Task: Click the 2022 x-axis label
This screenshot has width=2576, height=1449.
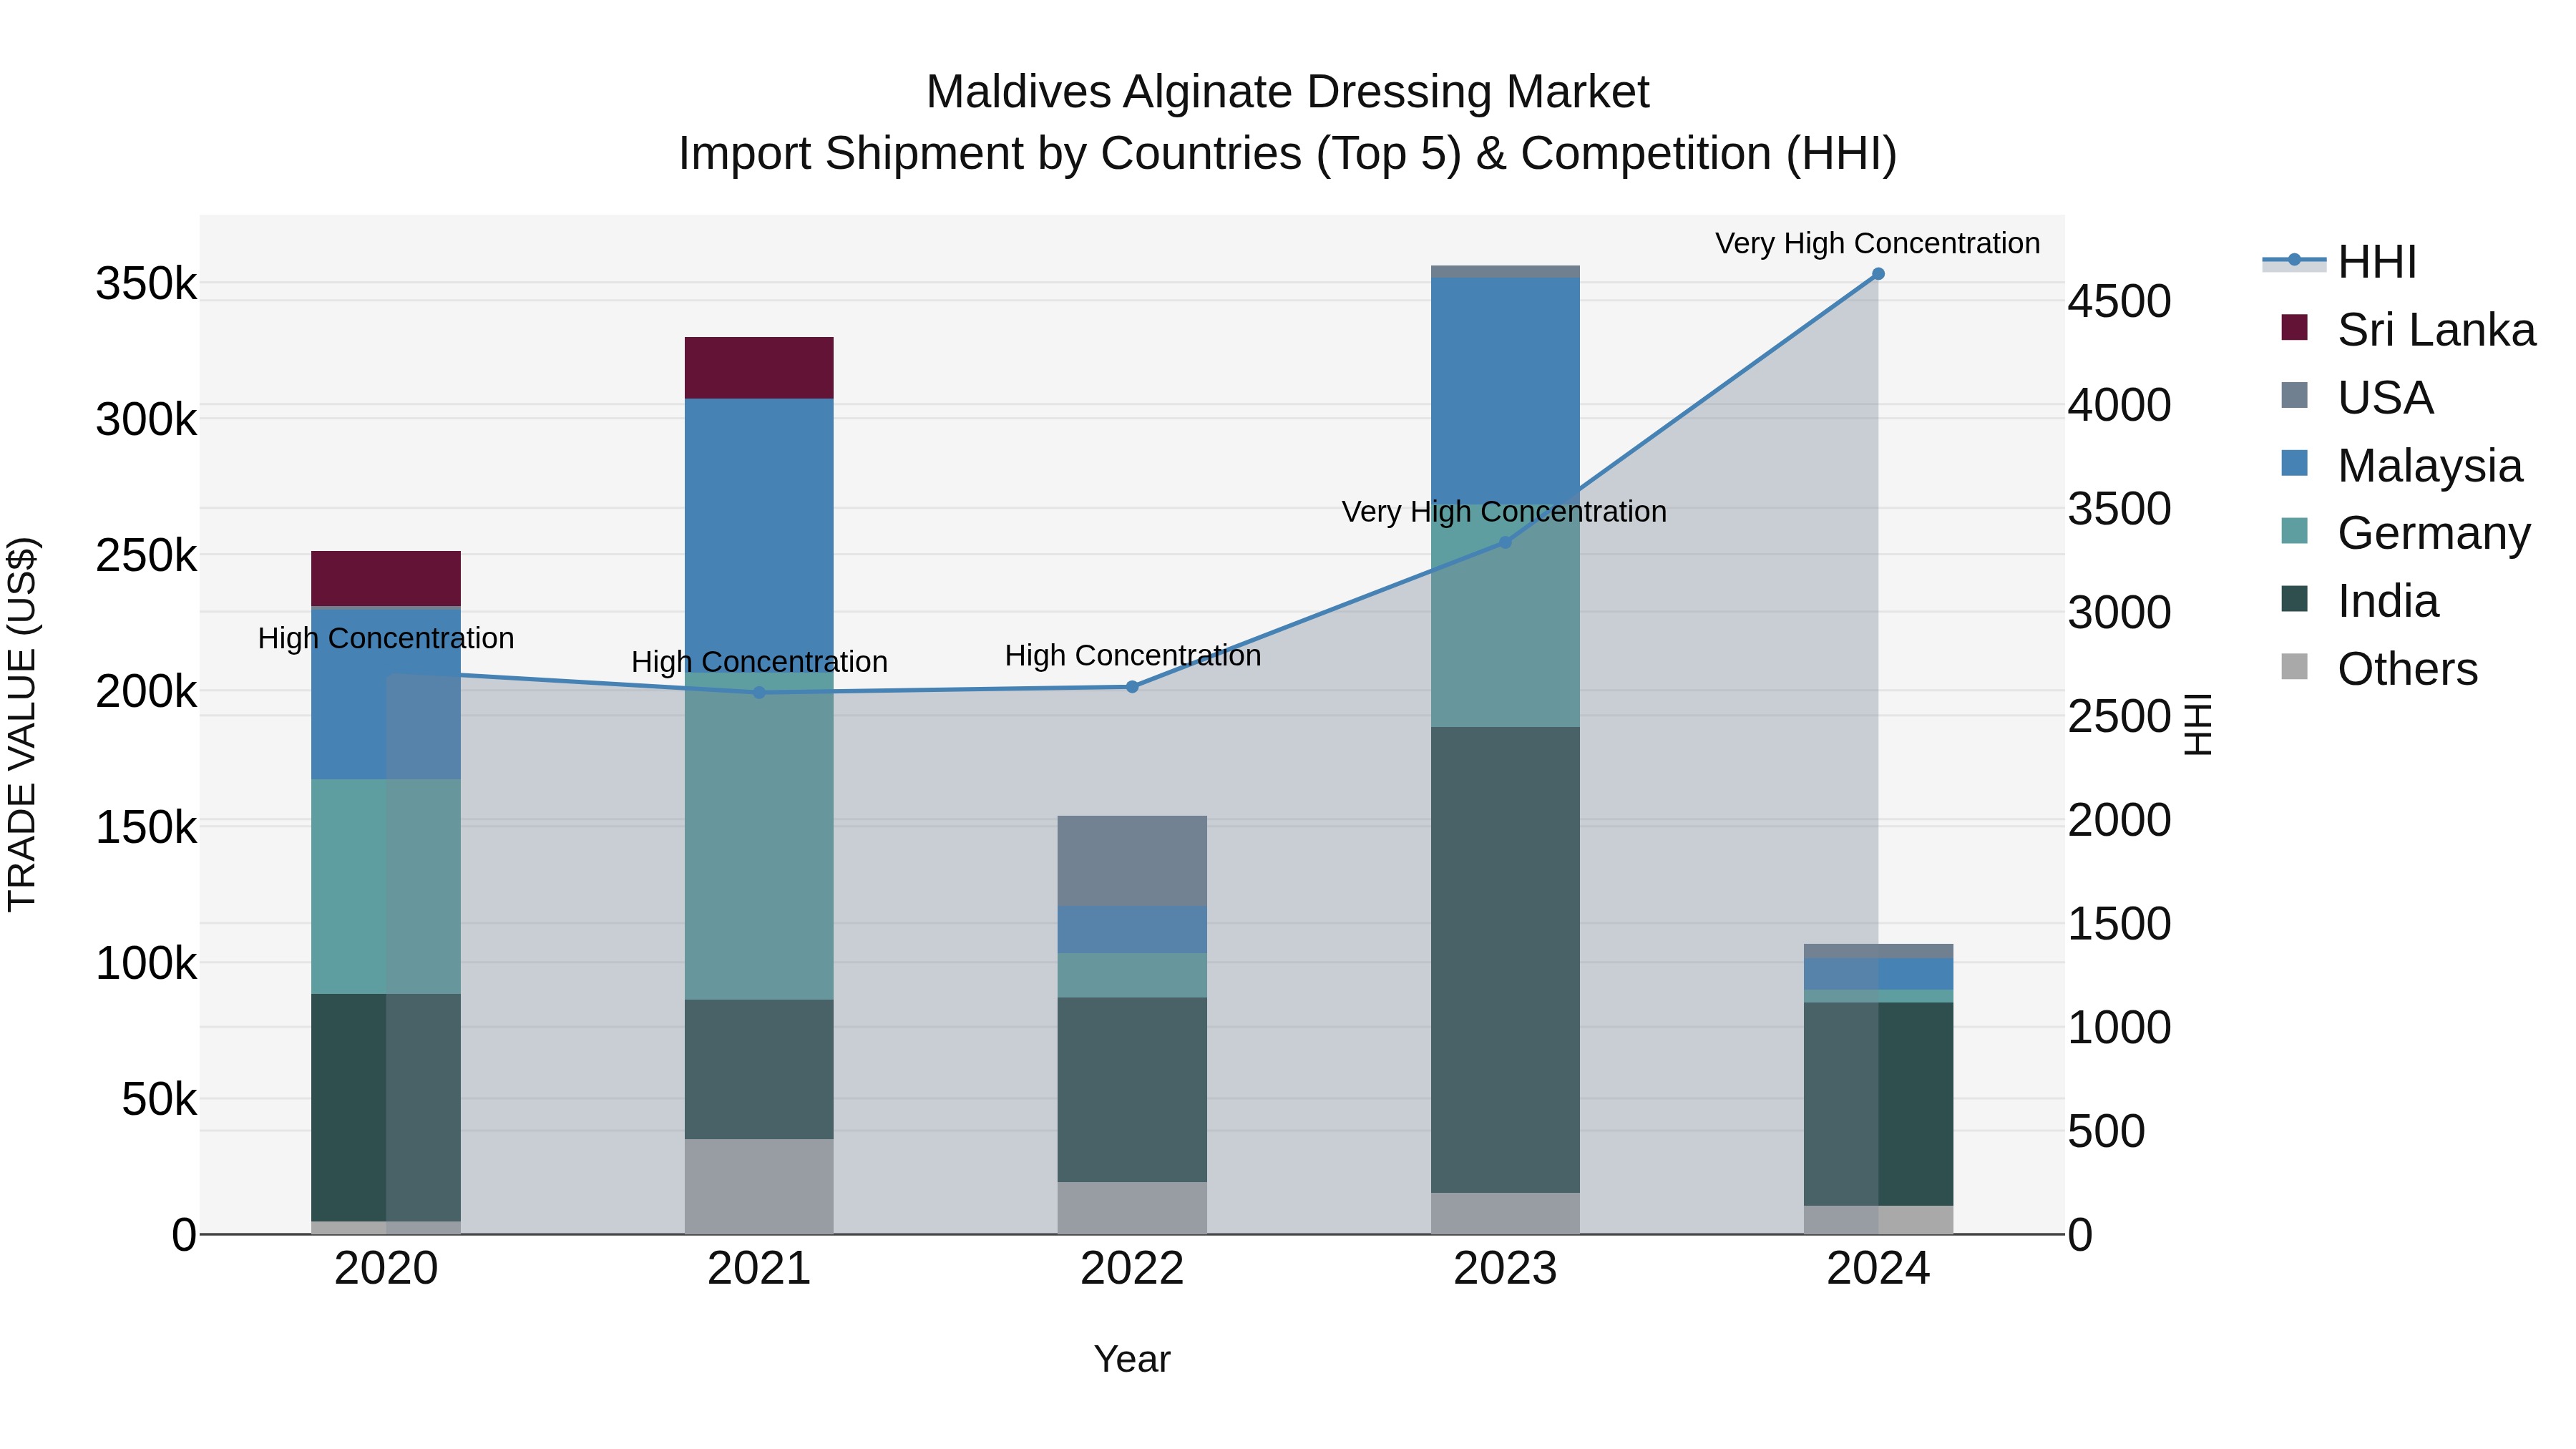Action: [1132, 1269]
